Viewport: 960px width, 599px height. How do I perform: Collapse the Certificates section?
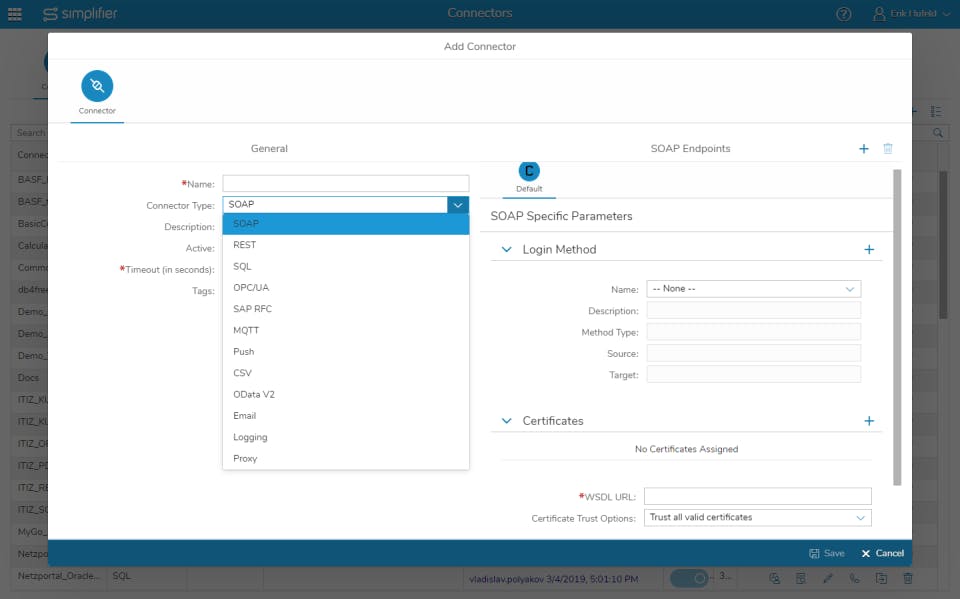[506, 421]
